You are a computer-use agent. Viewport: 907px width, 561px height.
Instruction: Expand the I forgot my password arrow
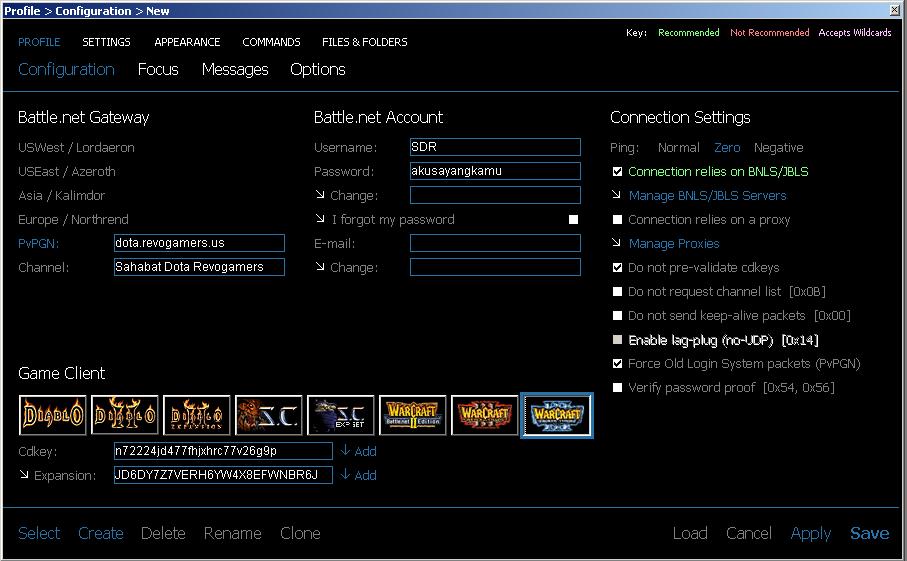point(320,219)
